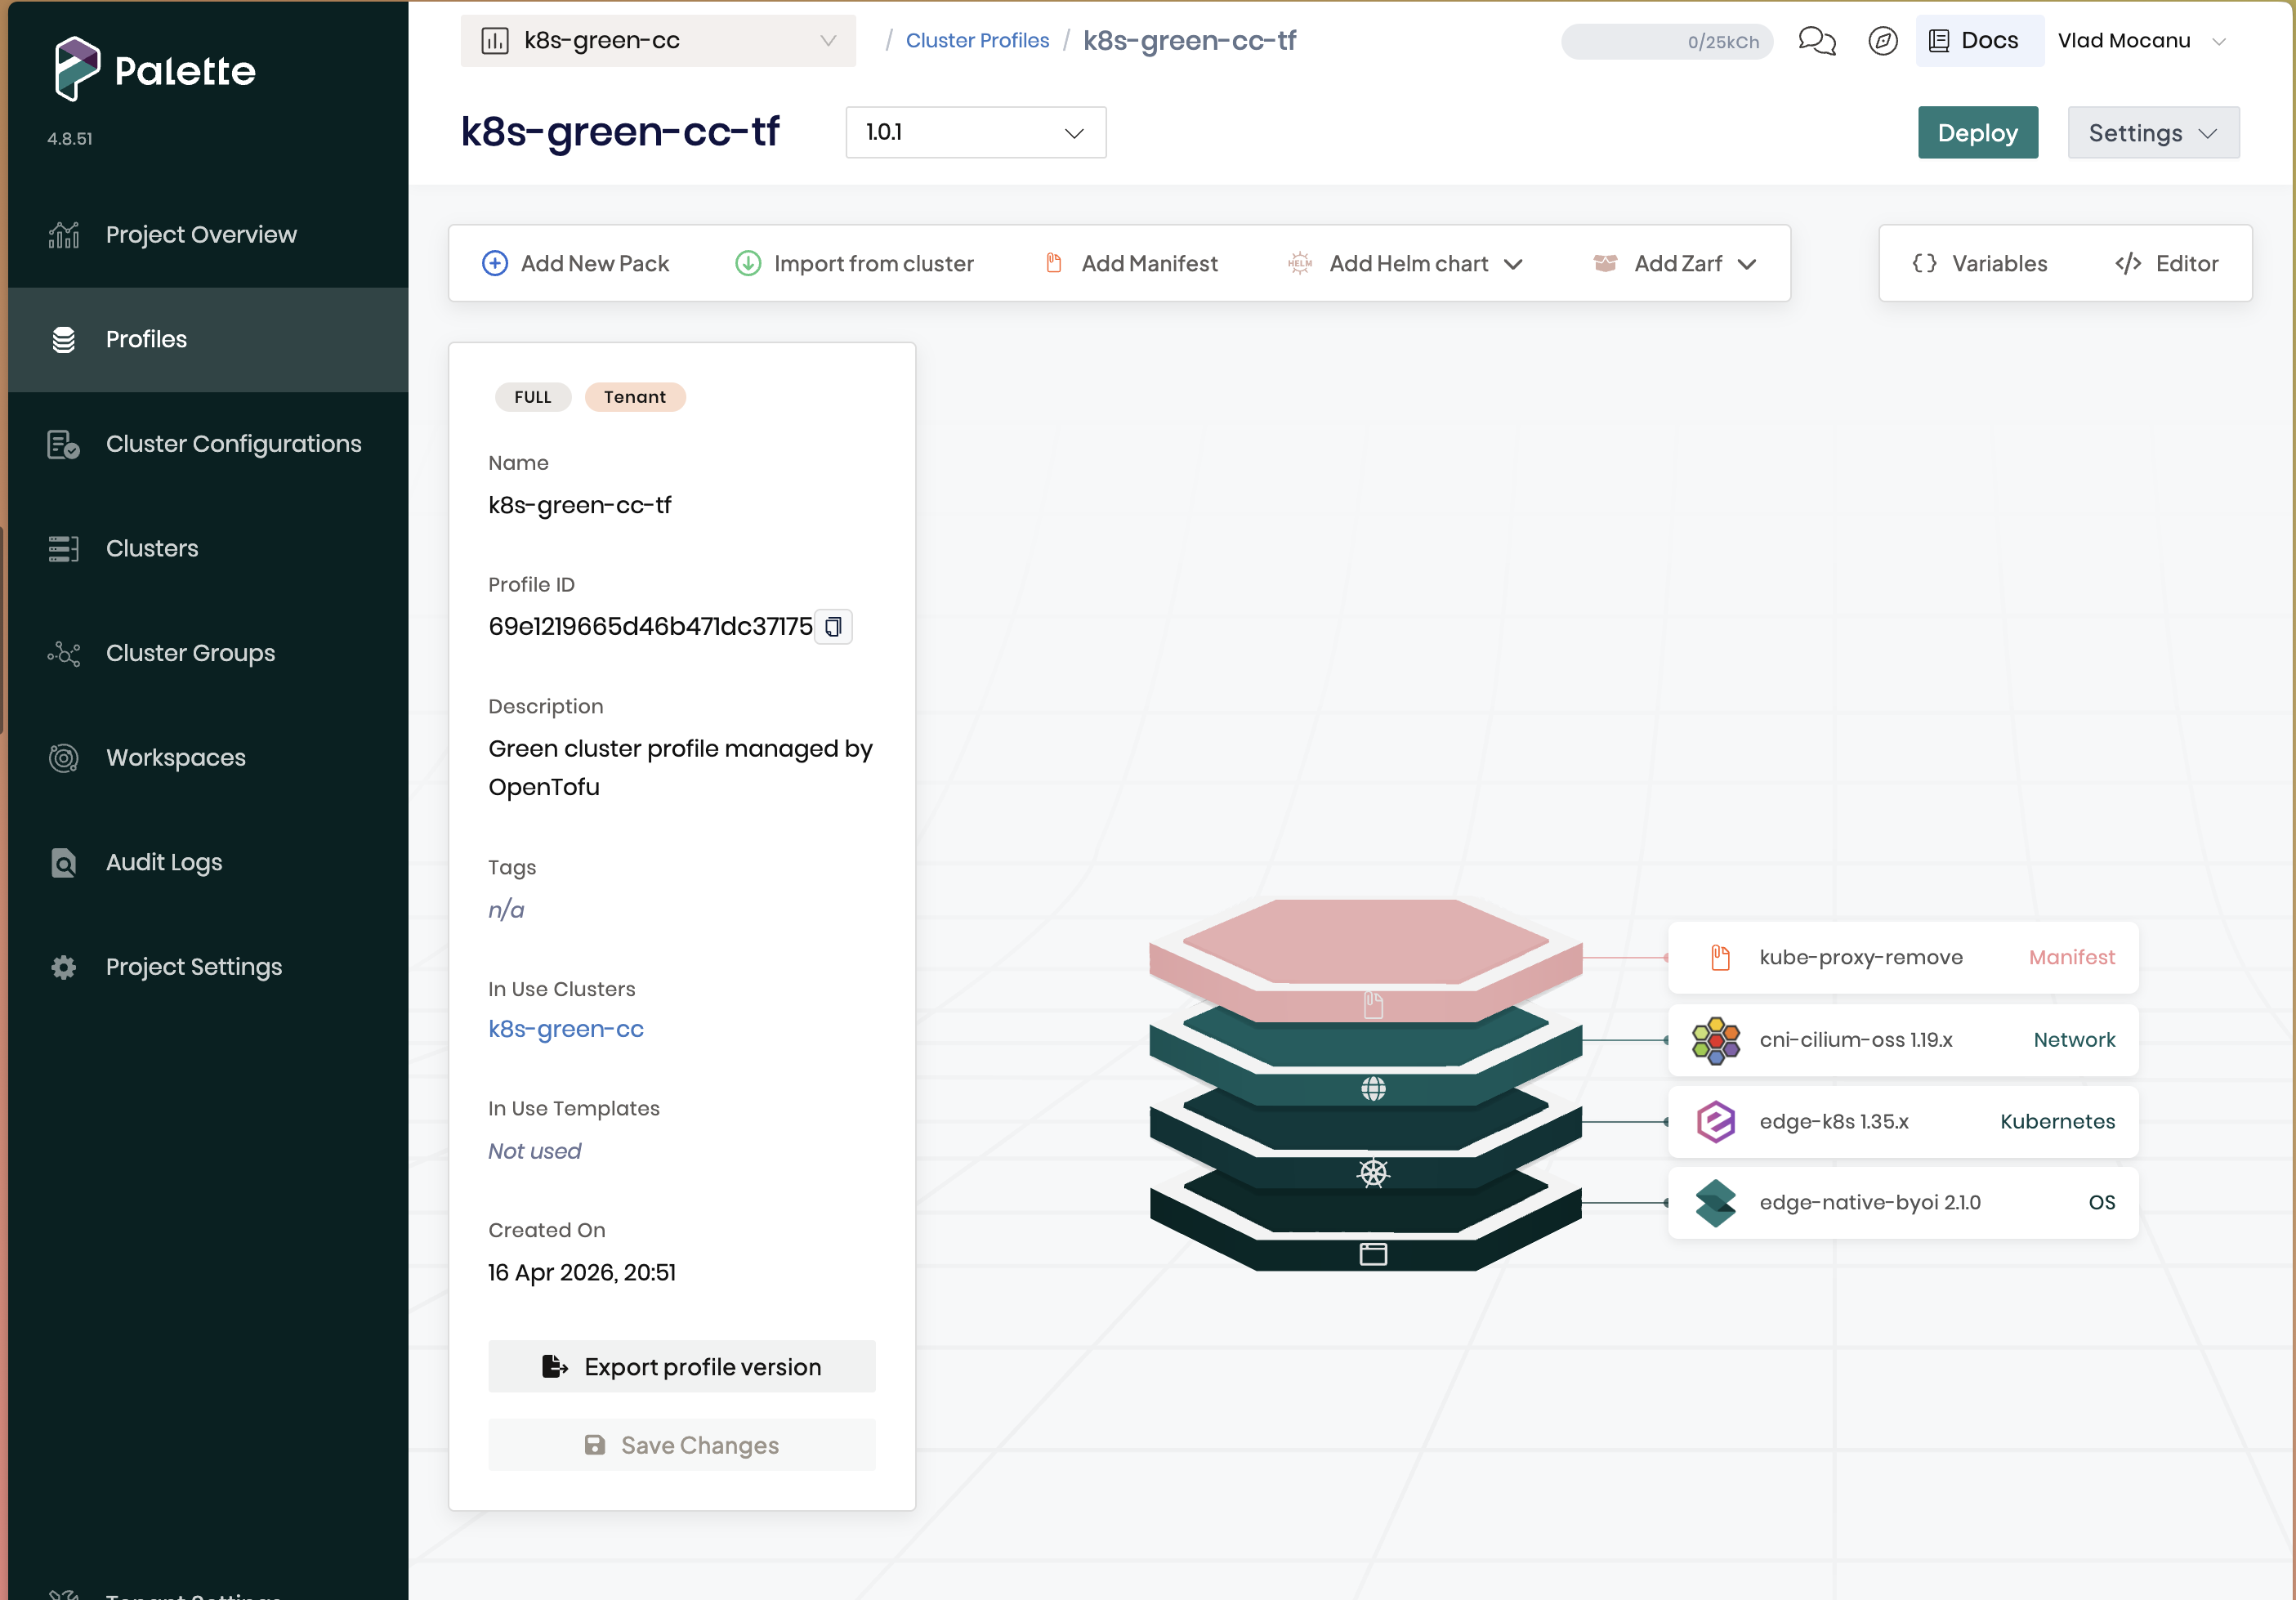Open the profile version 1.0.1 dropdown

click(x=976, y=133)
